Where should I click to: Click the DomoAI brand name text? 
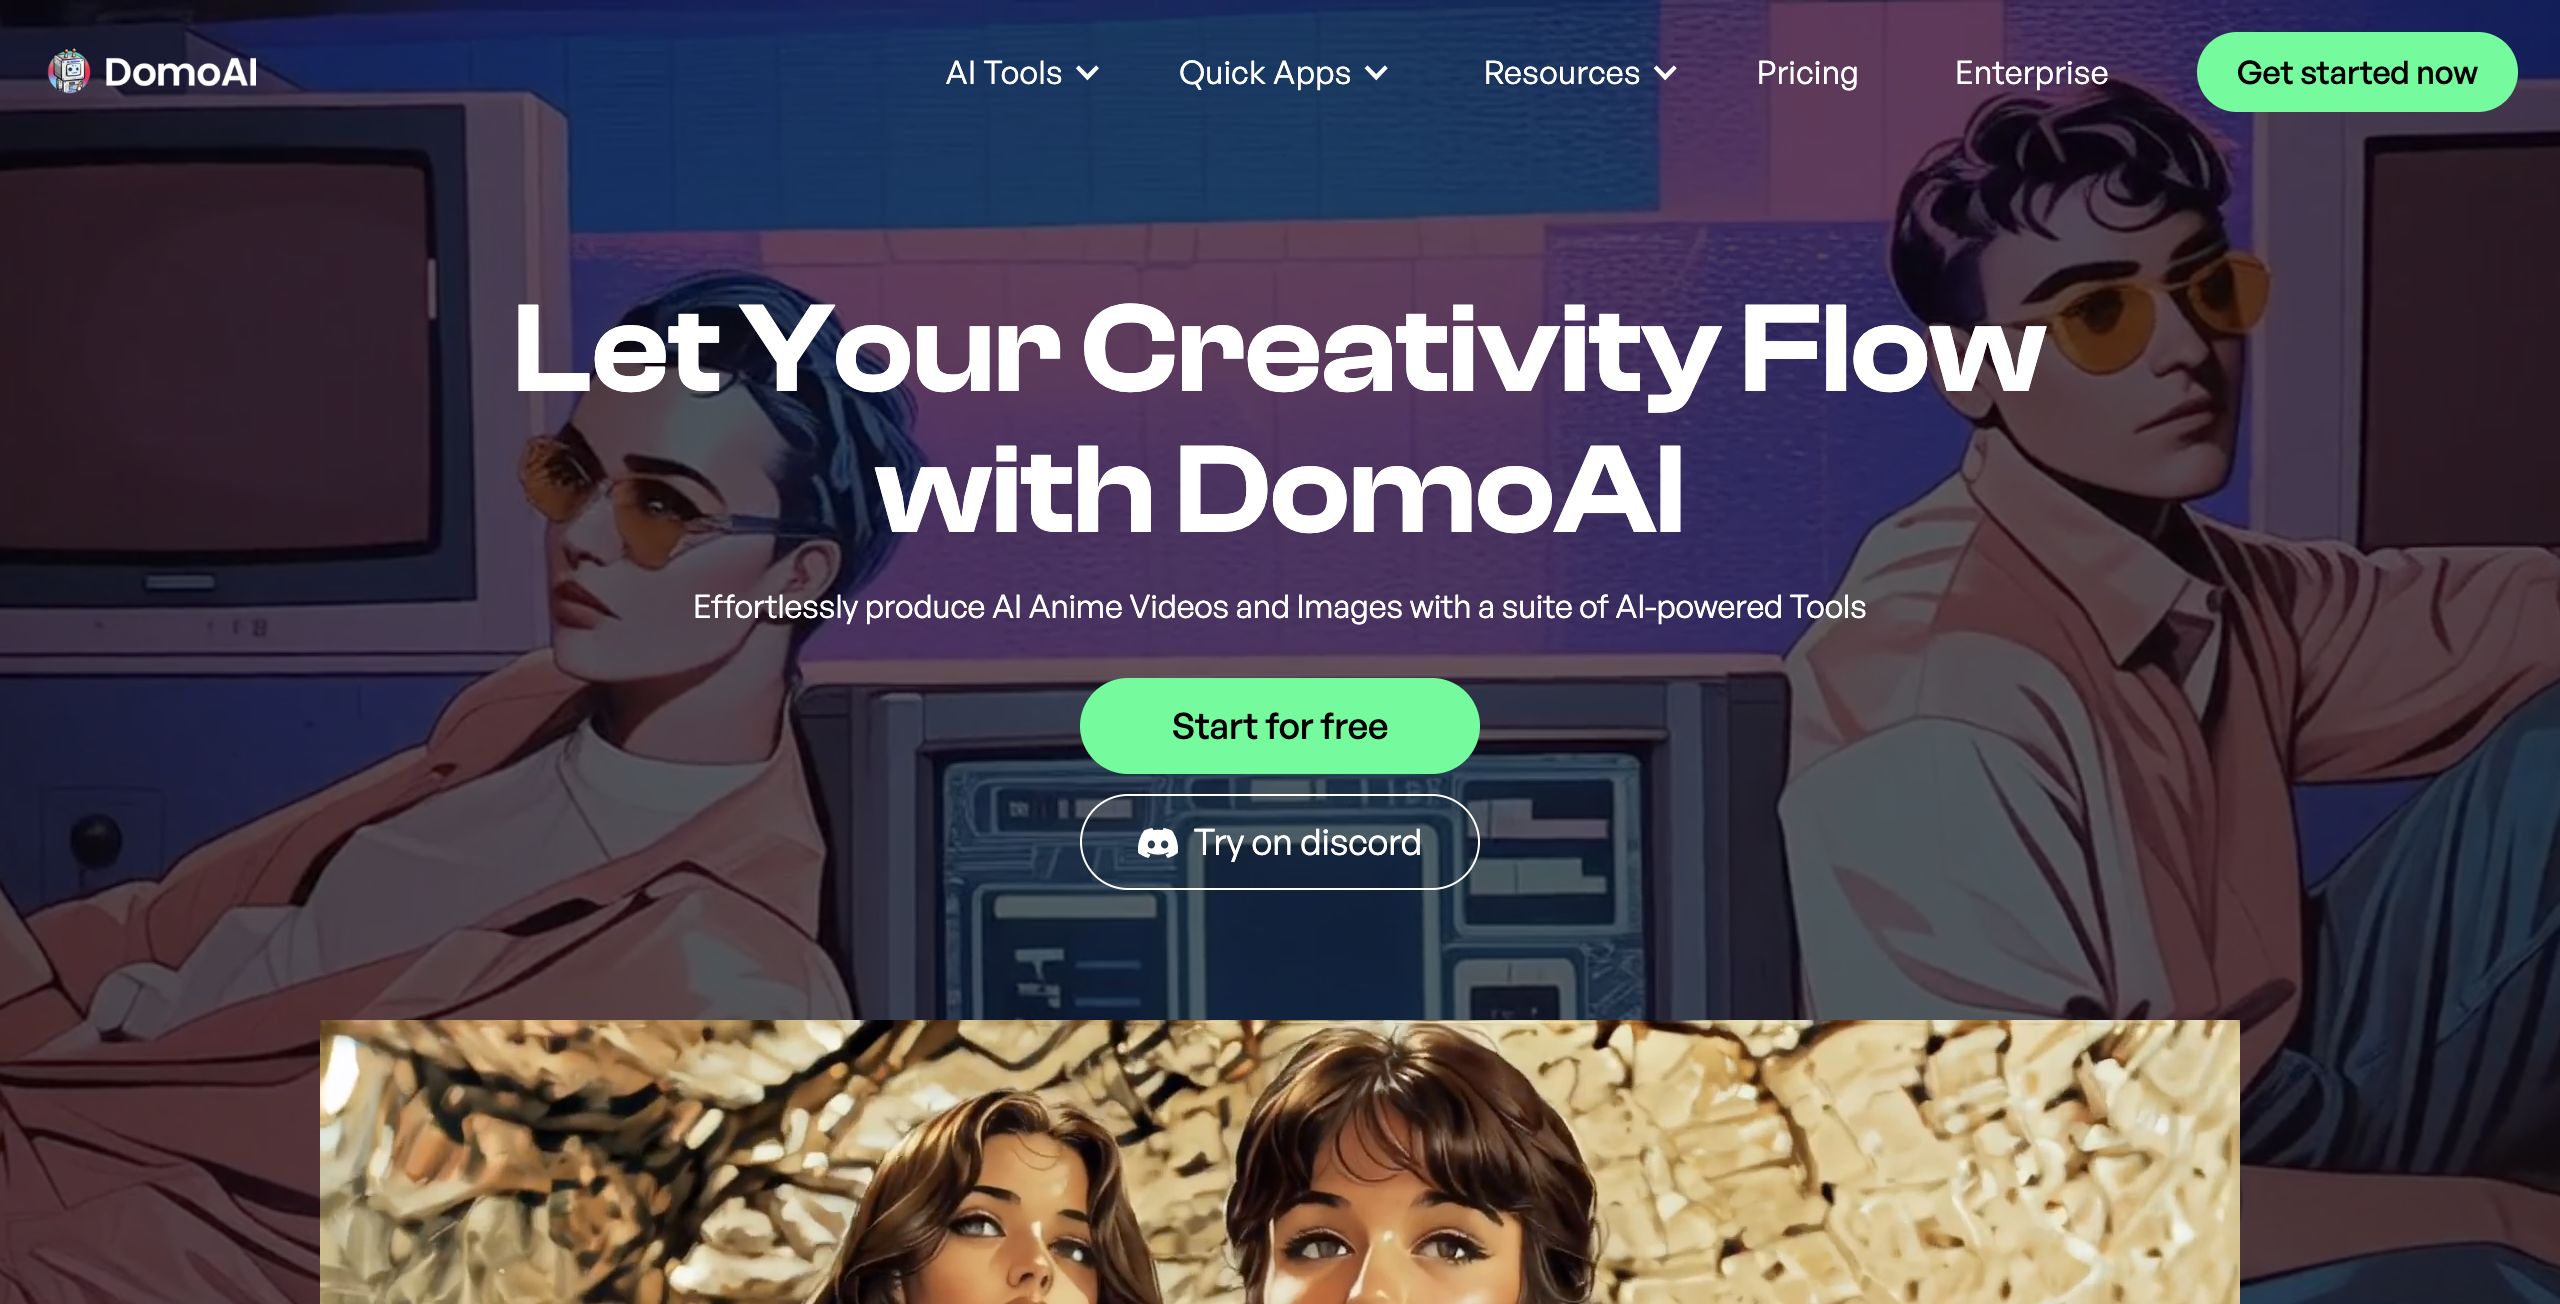pyautogui.click(x=181, y=72)
